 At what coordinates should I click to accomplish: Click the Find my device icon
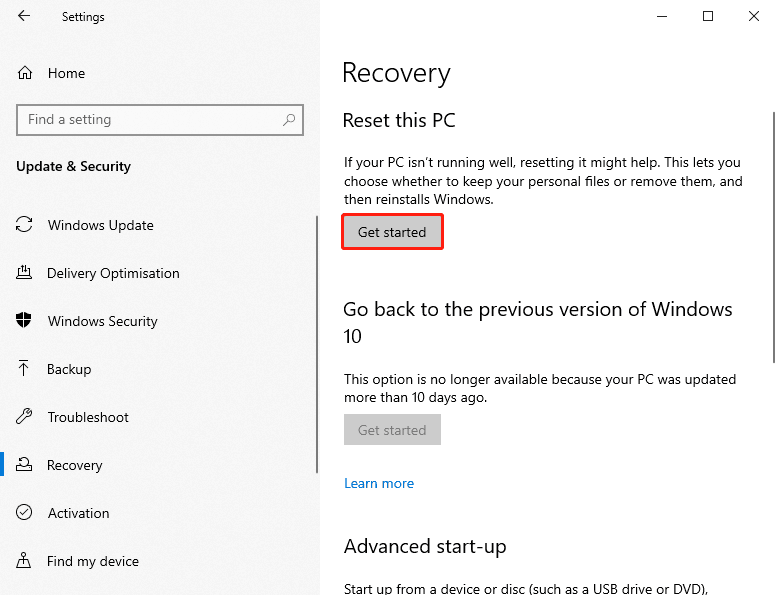tap(24, 561)
